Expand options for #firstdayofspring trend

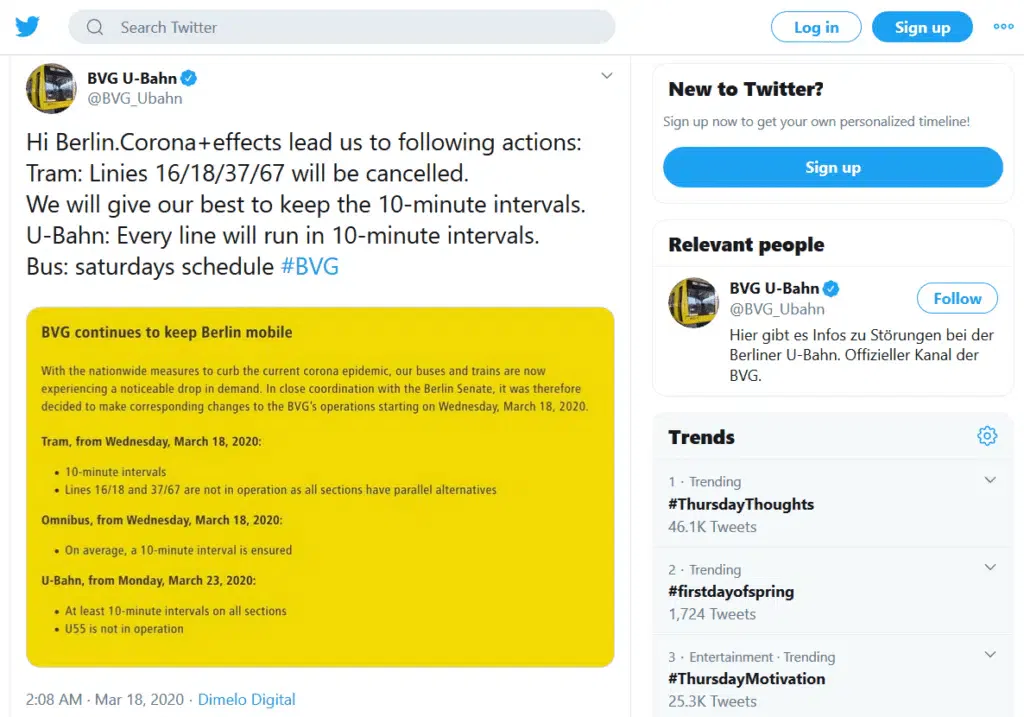click(990, 567)
